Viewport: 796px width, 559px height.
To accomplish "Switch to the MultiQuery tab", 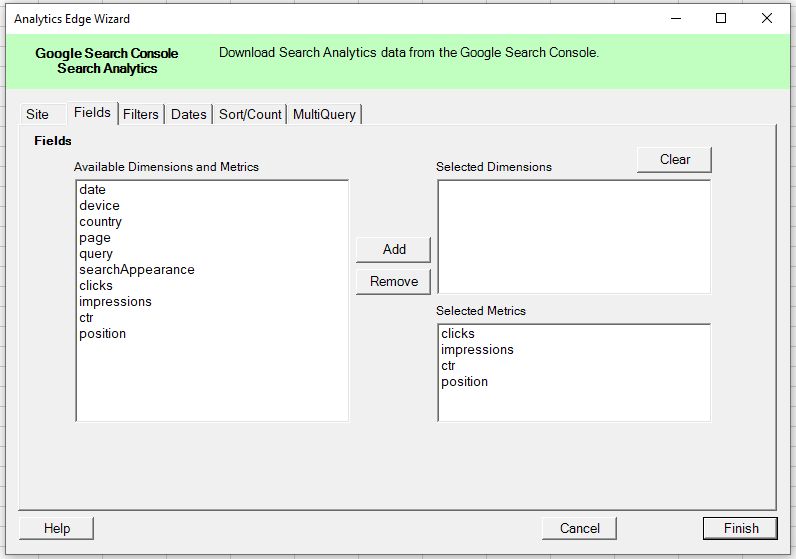I will coord(324,114).
